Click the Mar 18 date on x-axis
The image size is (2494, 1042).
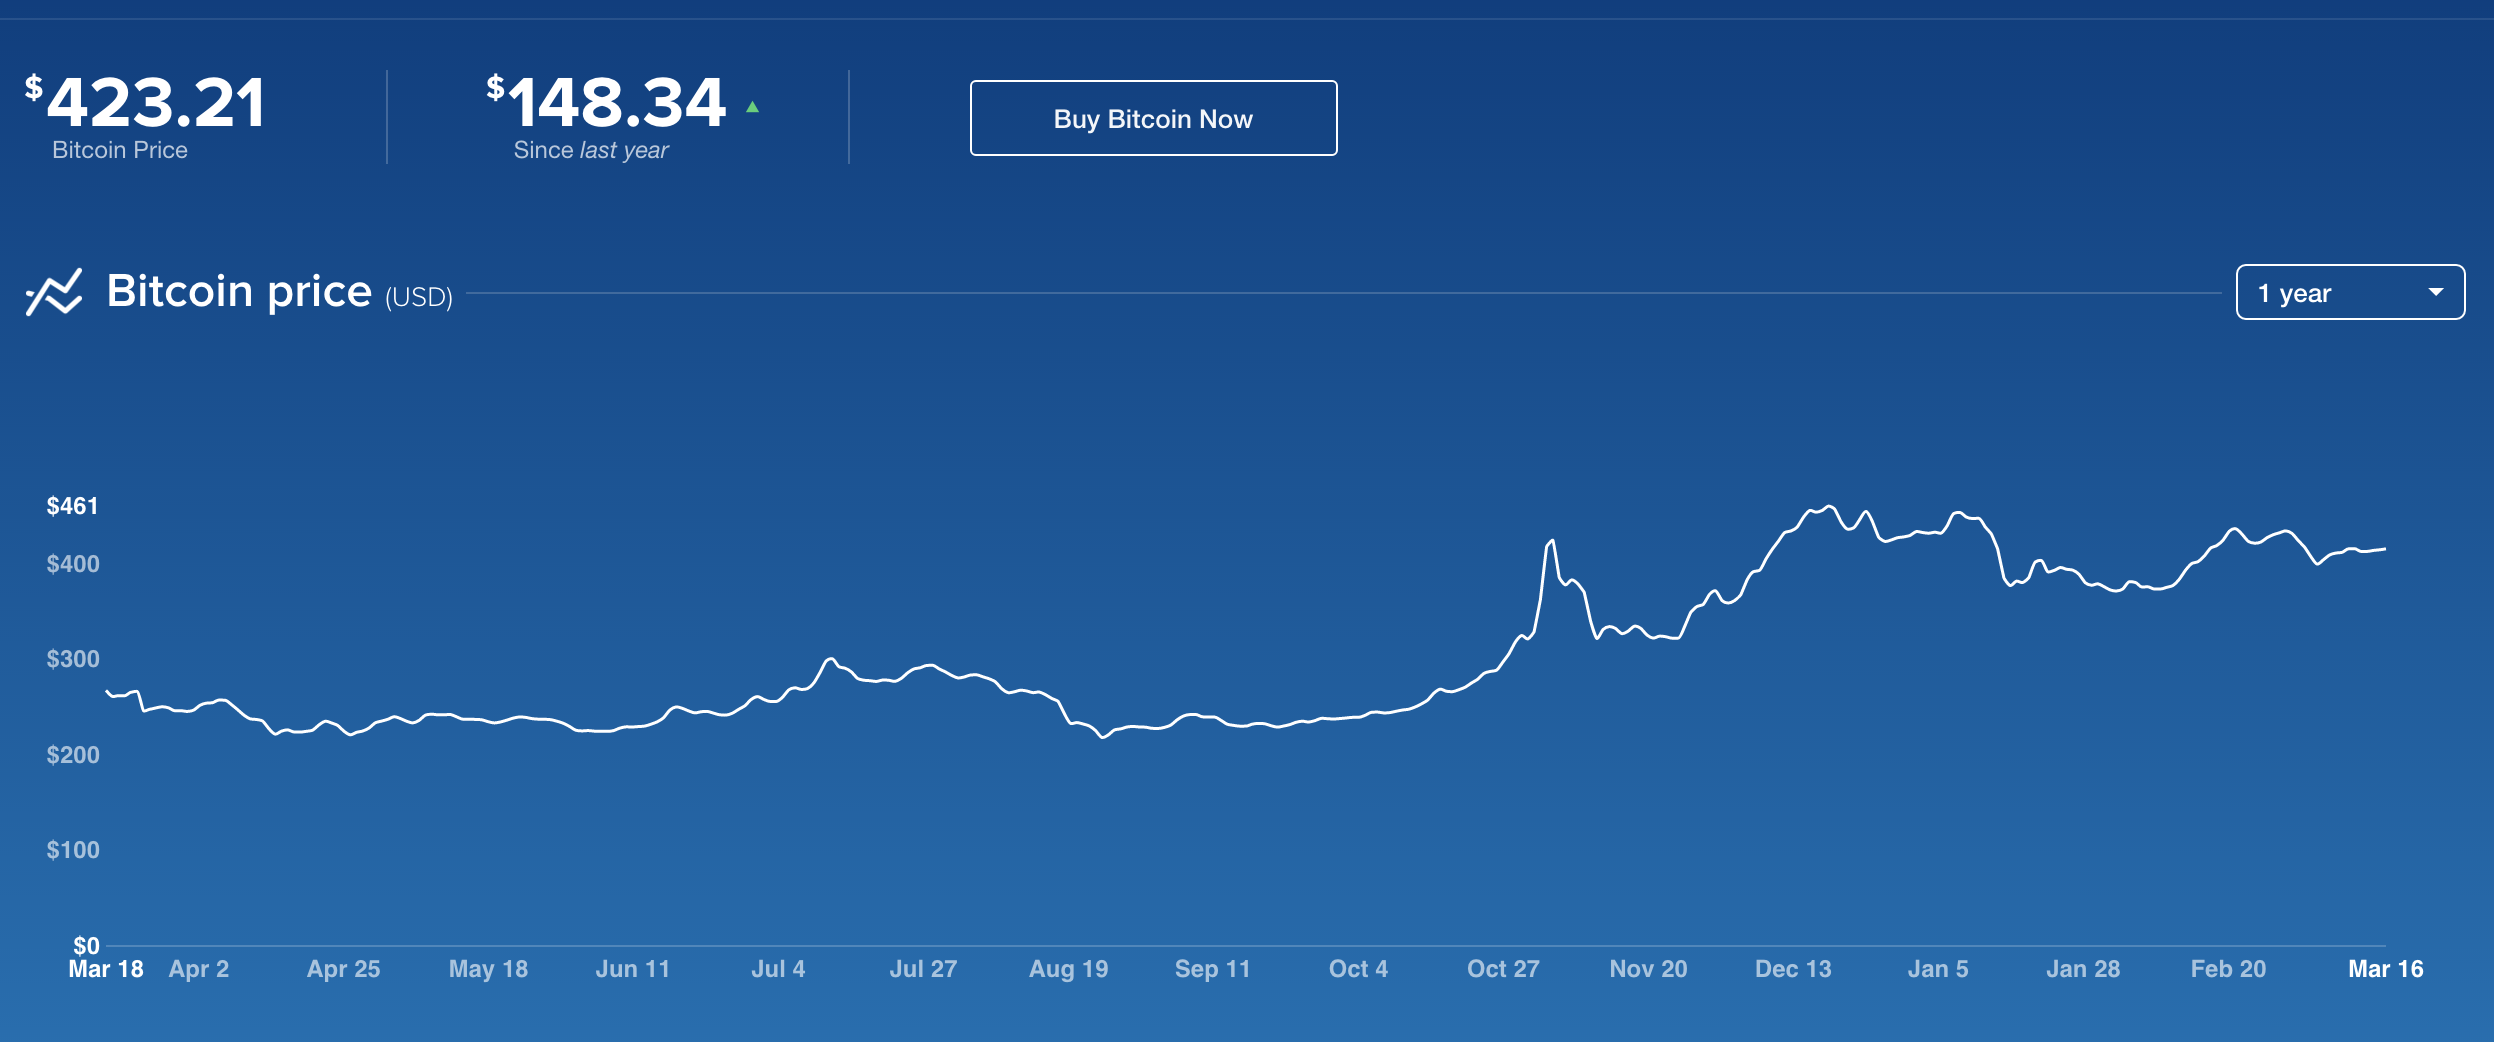point(106,969)
